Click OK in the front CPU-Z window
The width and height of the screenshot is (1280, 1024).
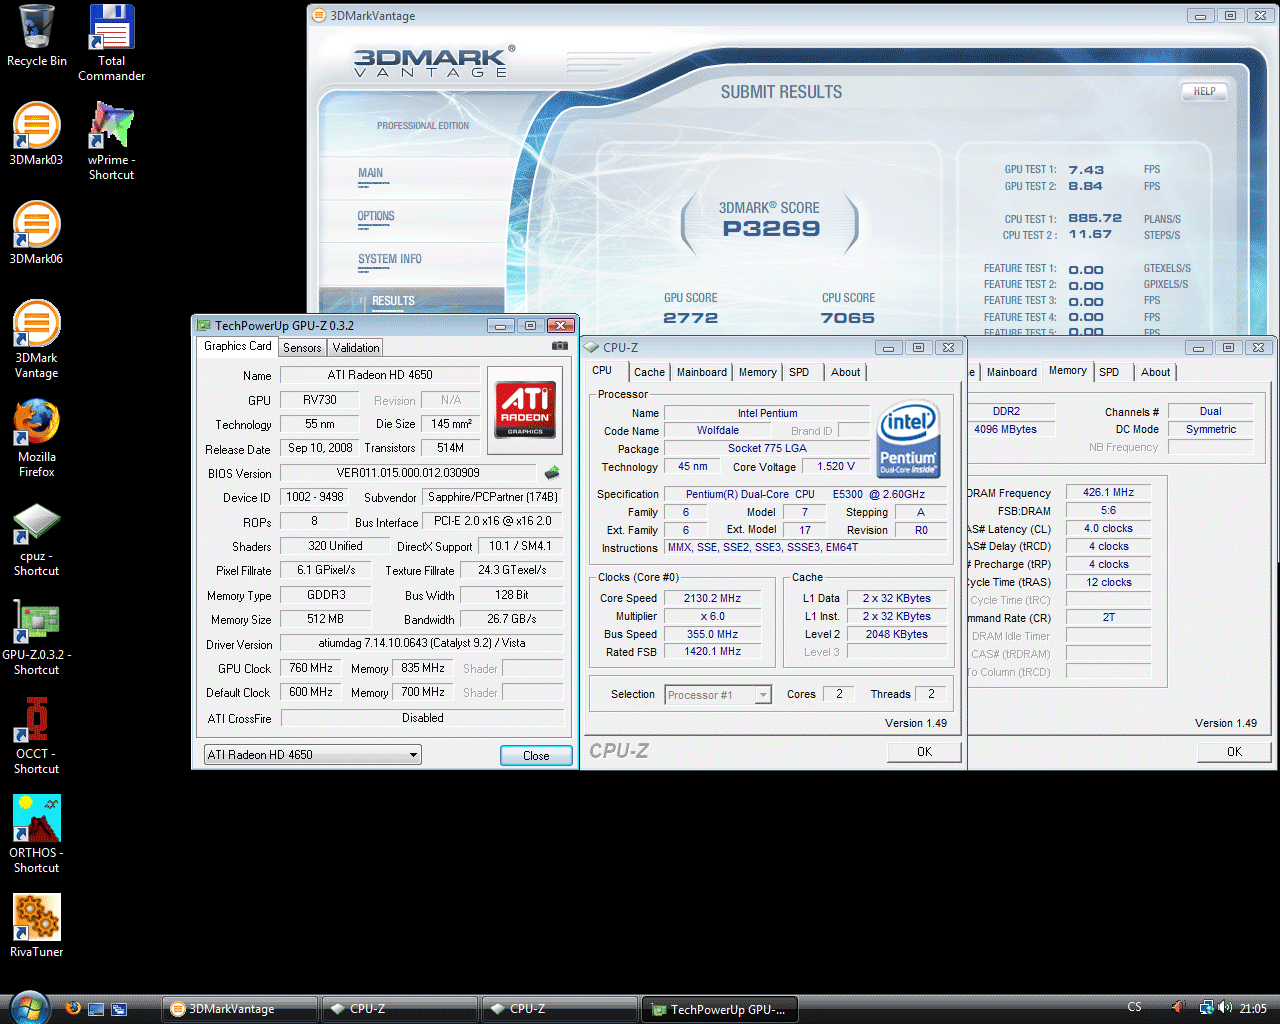click(924, 752)
